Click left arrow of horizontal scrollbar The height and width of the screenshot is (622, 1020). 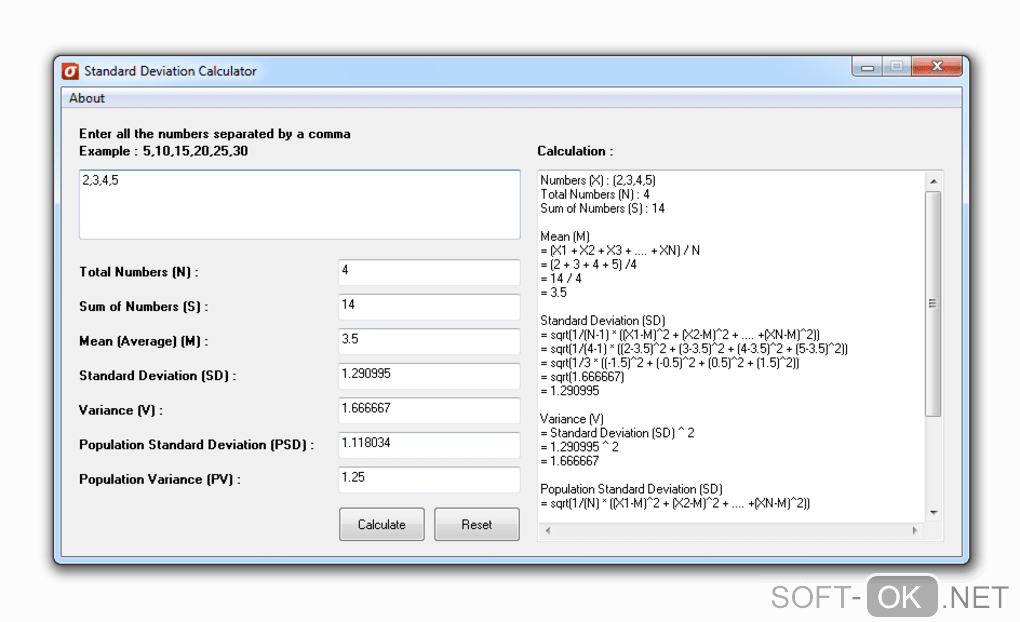coord(546,532)
